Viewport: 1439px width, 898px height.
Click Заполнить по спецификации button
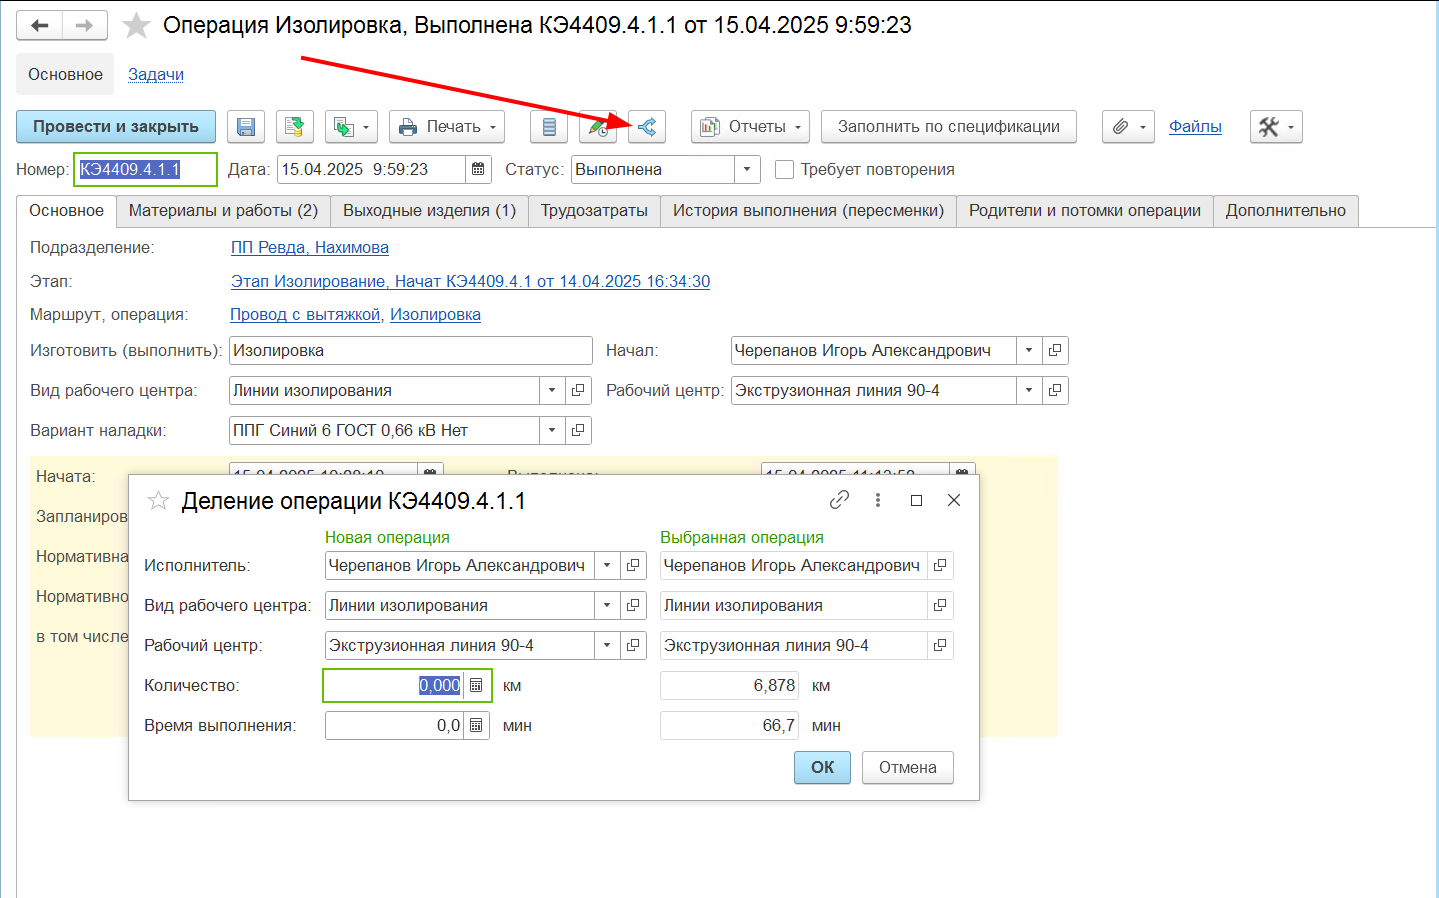coord(949,127)
